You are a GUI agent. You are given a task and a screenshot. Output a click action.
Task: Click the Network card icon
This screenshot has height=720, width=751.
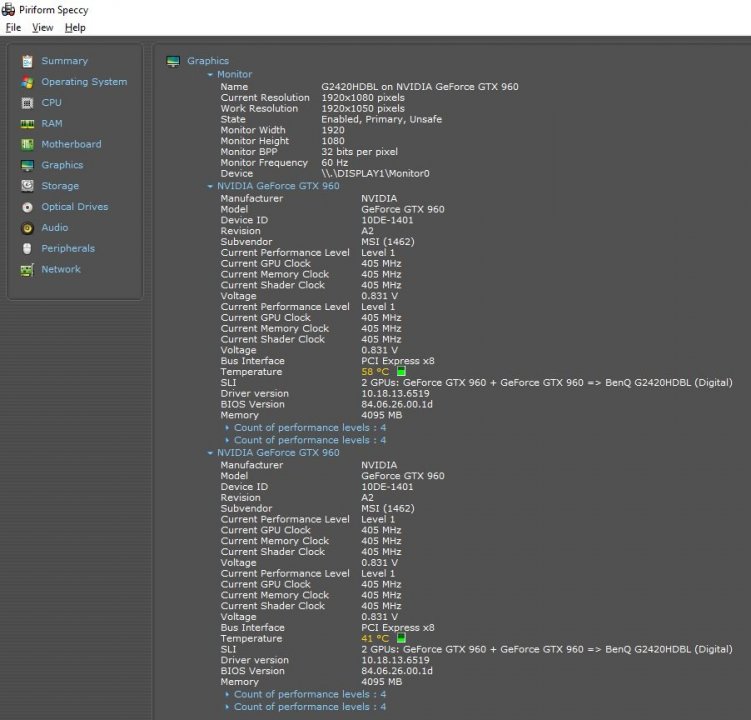coord(27,270)
